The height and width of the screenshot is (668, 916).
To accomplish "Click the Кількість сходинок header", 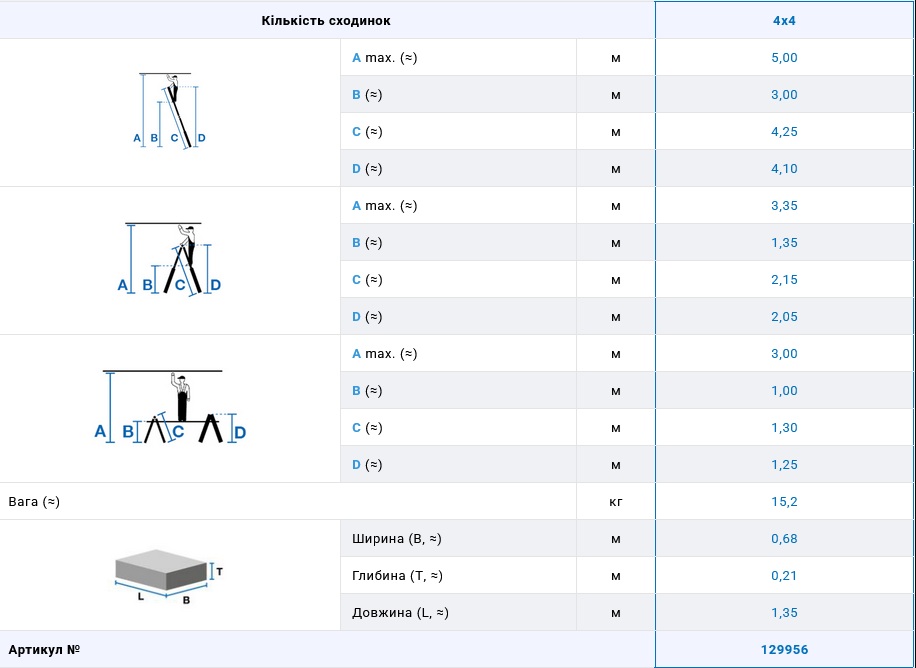I will pos(326,20).
